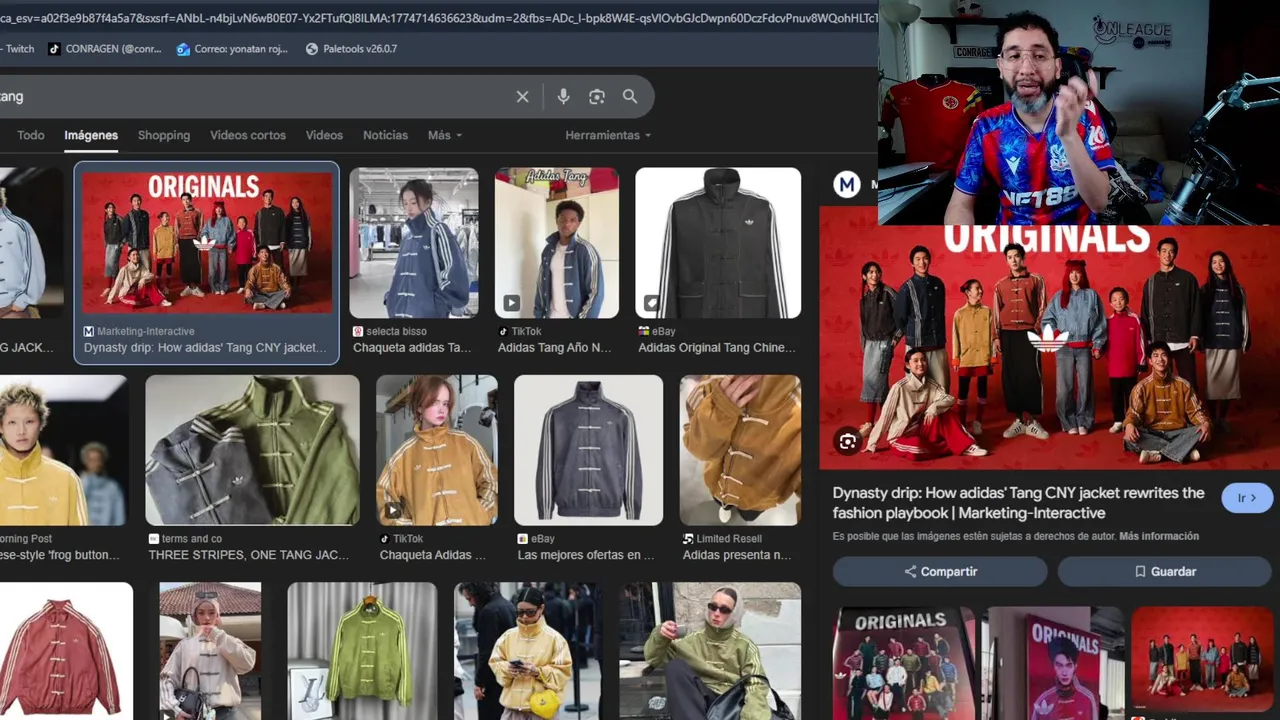Image resolution: width=1280 pixels, height=720 pixels.
Task: Switch to Shopping tab
Action: pyautogui.click(x=164, y=135)
